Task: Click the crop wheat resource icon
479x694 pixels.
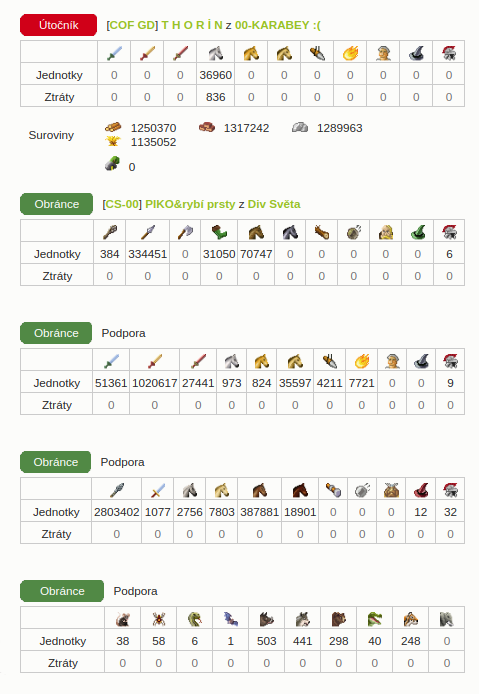Action: [113, 141]
